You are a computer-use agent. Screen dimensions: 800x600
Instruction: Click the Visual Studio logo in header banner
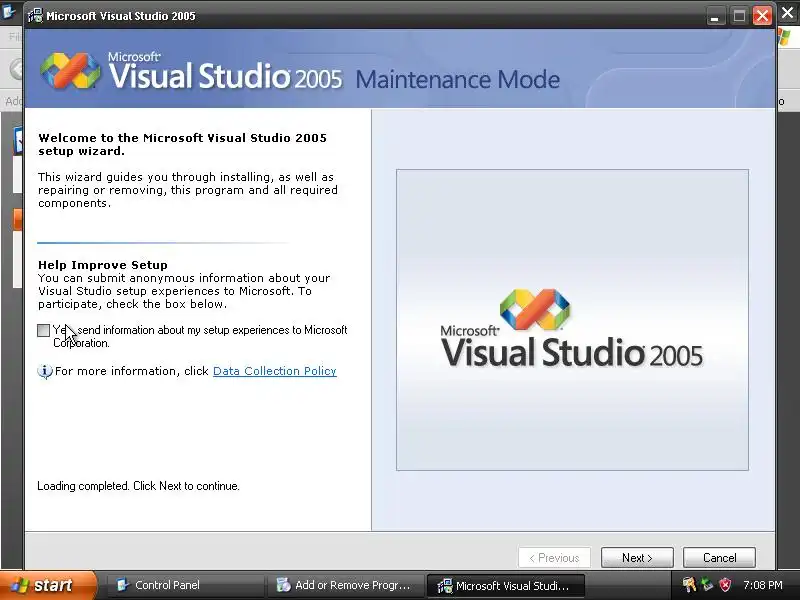(x=70, y=71)
